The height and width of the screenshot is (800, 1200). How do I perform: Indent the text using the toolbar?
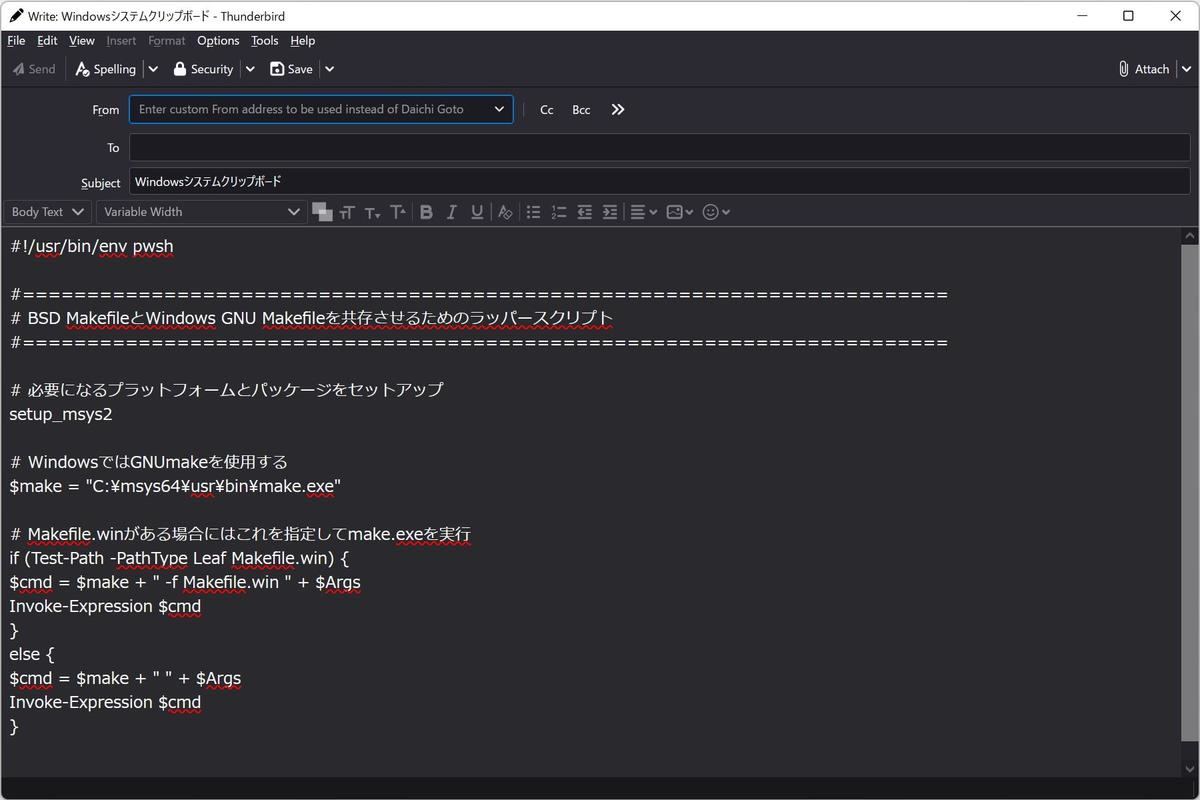click(610, 212)
